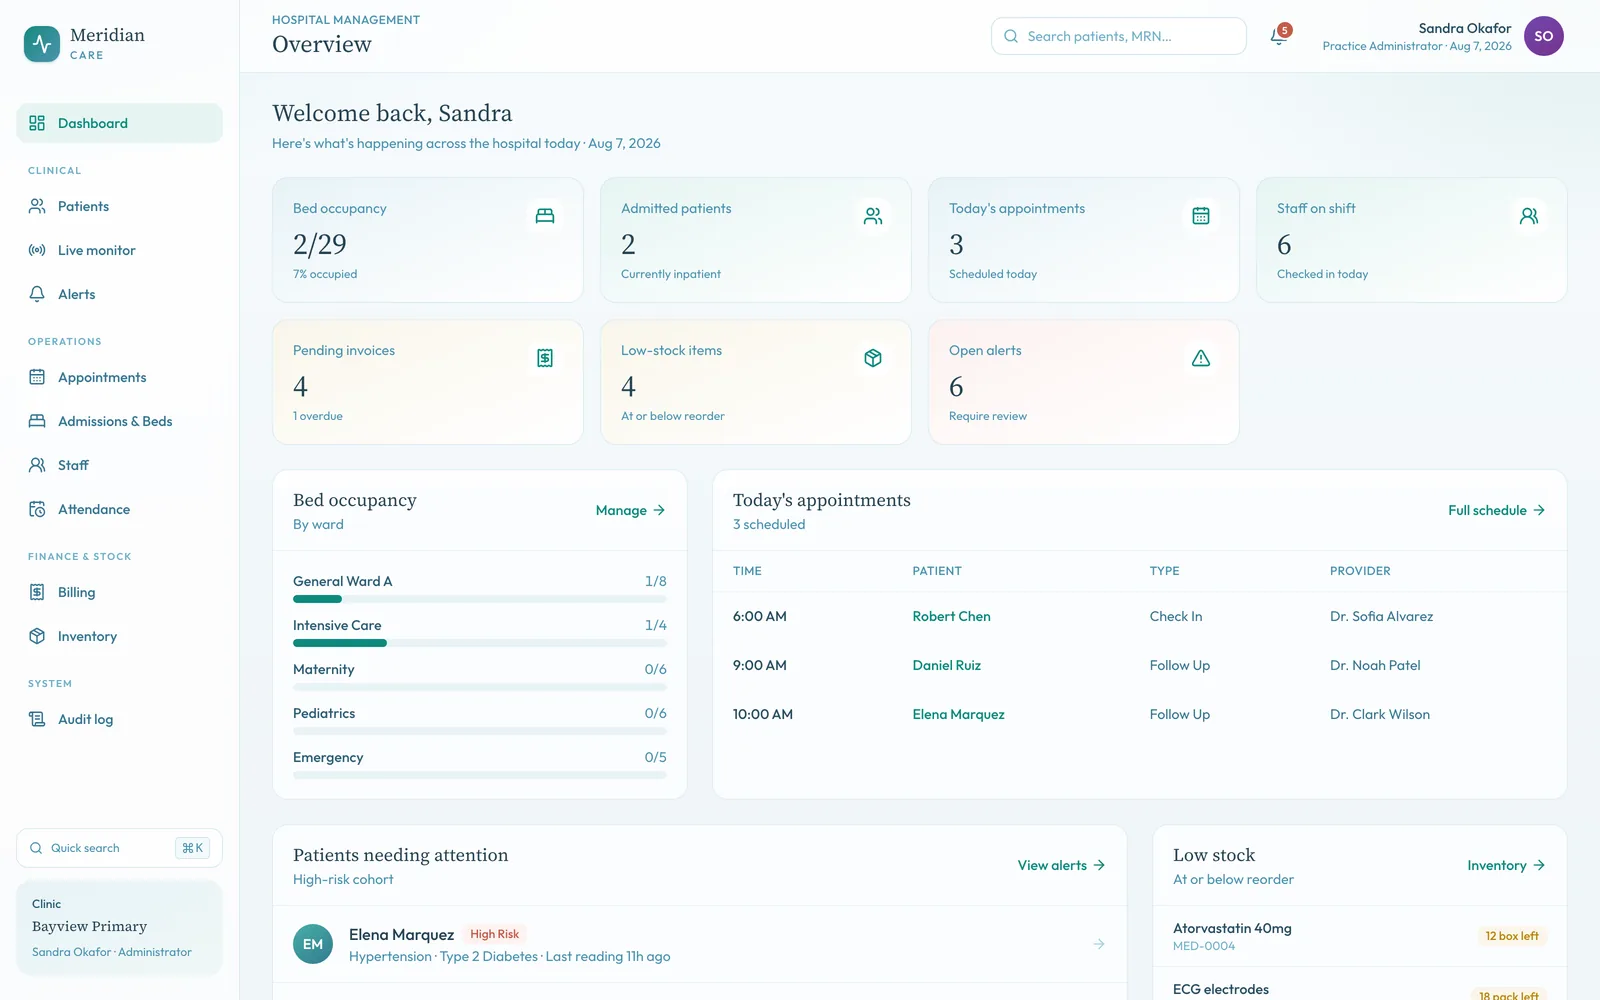This screenshot has height=1000, width=1600.
Task: Open patient Robert Chen from appointments
Action: pyautogui.click(x=951, y=616)
